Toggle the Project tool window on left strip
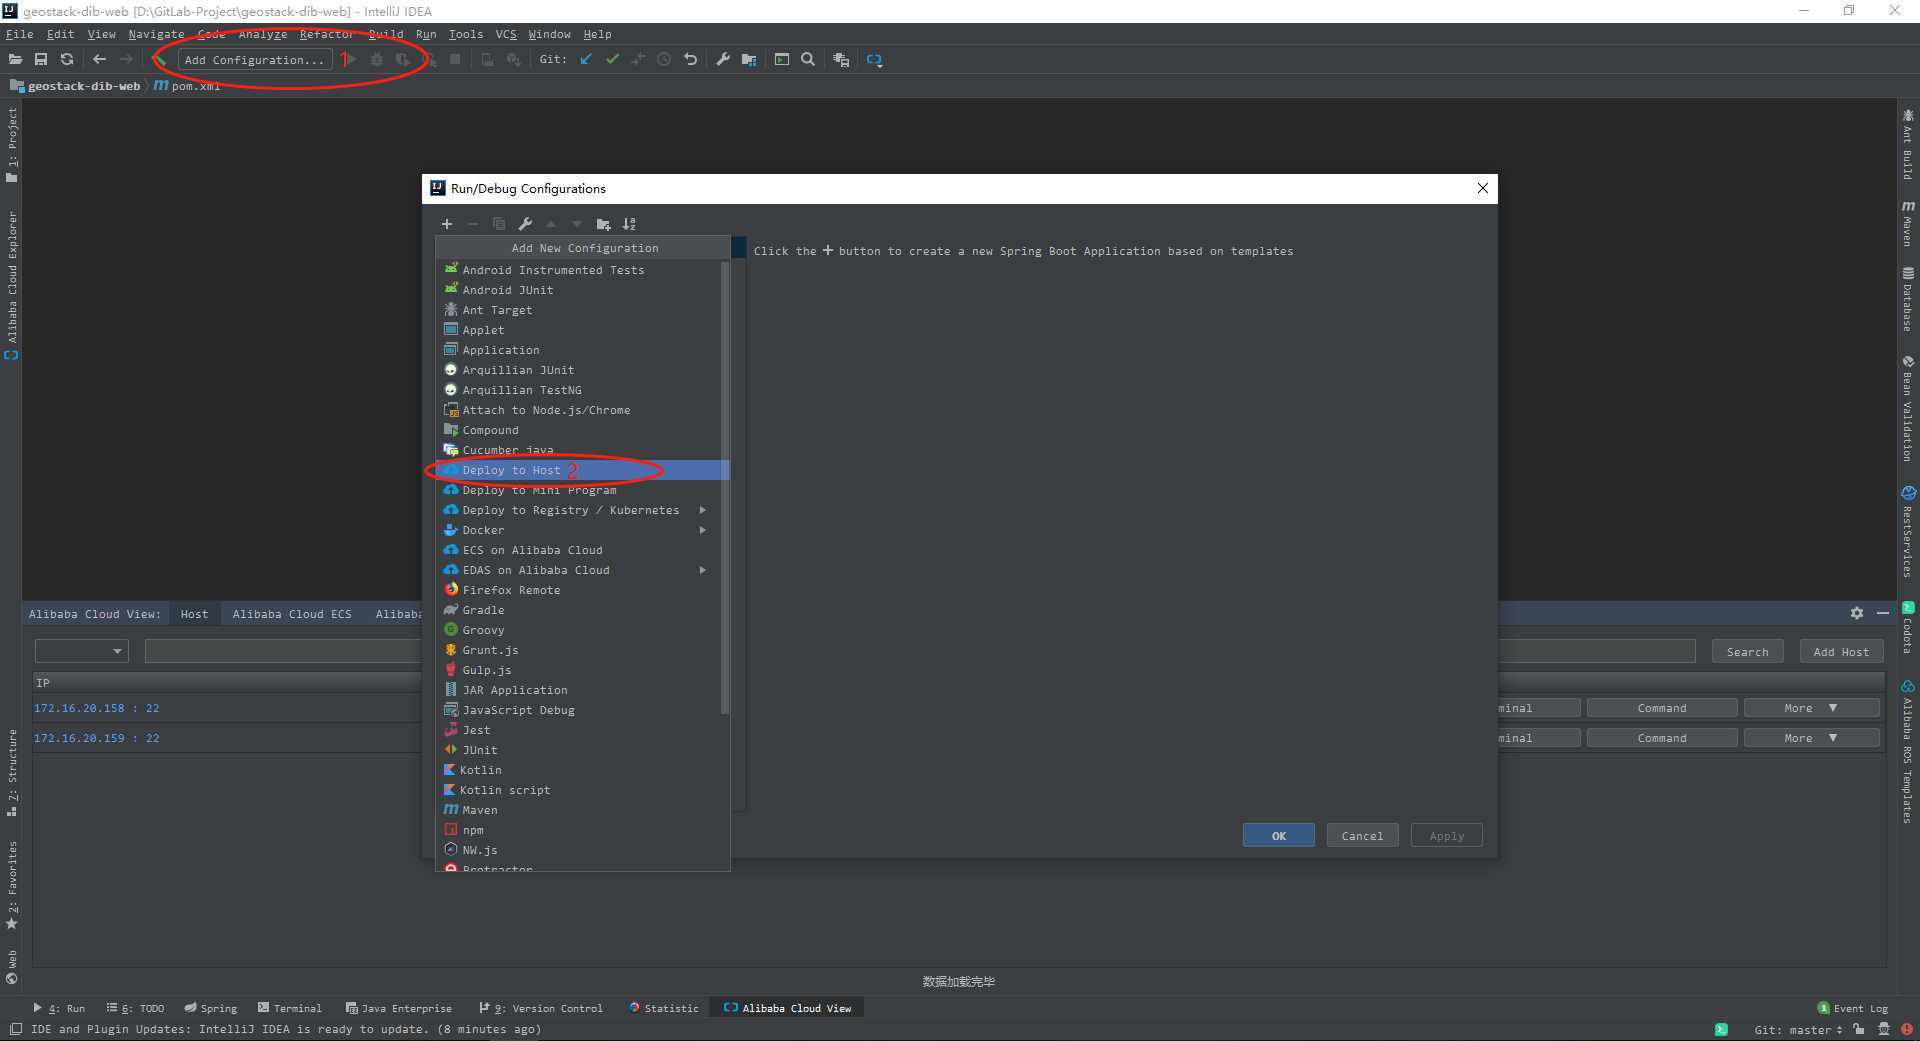 coord(12,145)
